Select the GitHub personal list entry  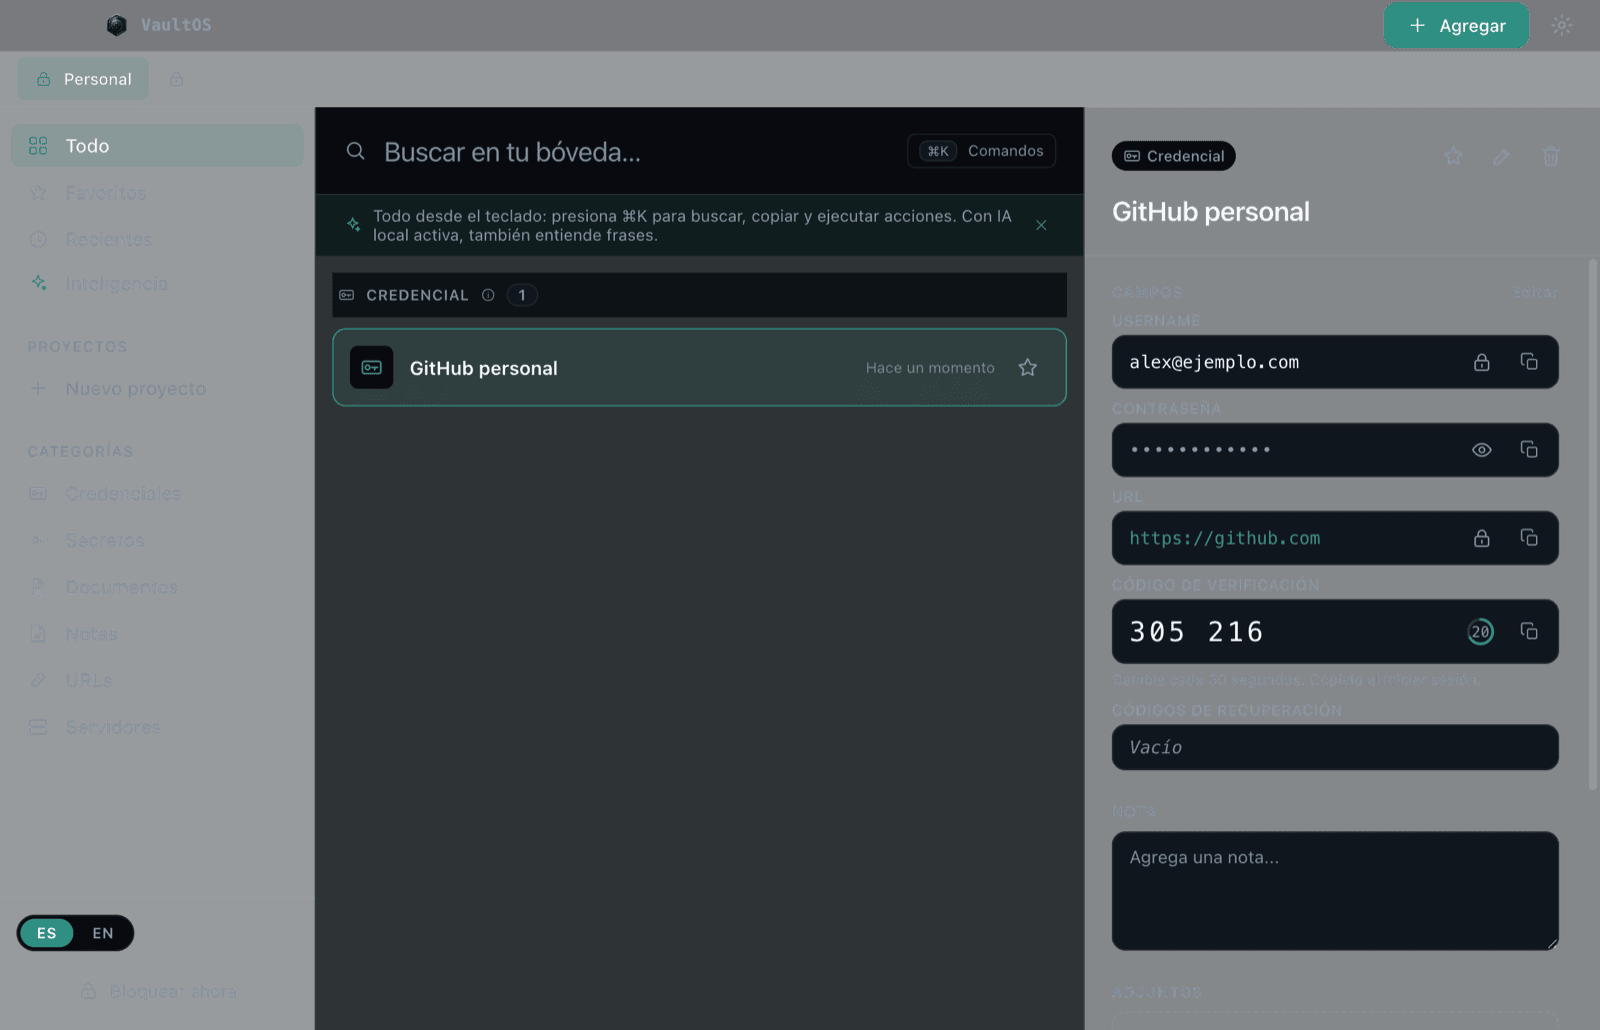pos(699,368)
